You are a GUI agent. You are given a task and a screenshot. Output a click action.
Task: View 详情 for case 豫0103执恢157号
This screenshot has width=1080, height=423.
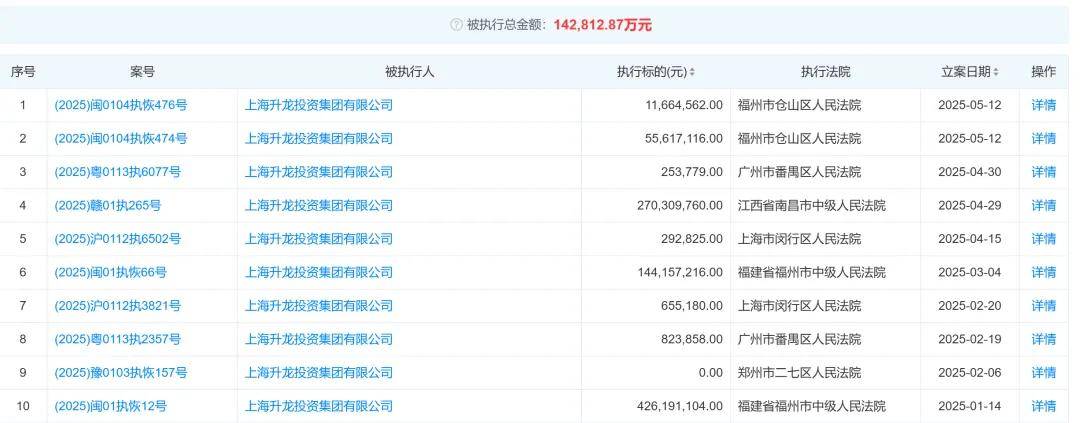pyautogui.click(x=1043, y=373)
